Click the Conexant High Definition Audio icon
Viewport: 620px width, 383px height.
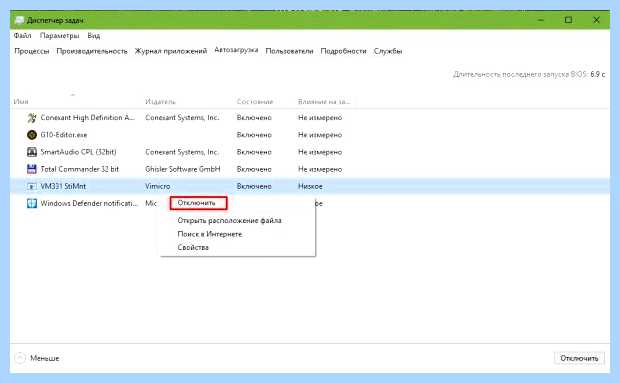(x=32, y=118)
